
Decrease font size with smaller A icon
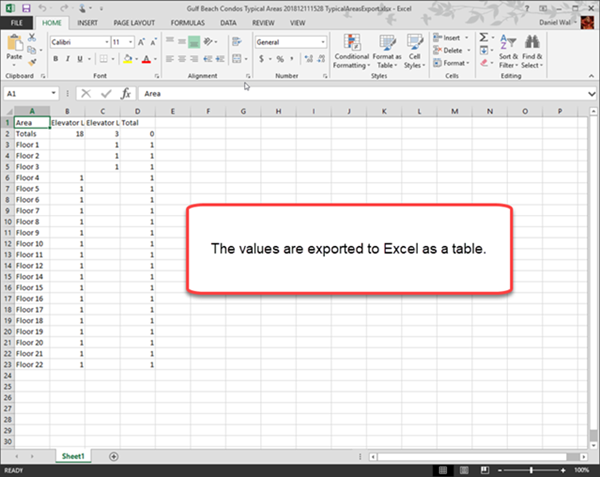tap(153, 42)
